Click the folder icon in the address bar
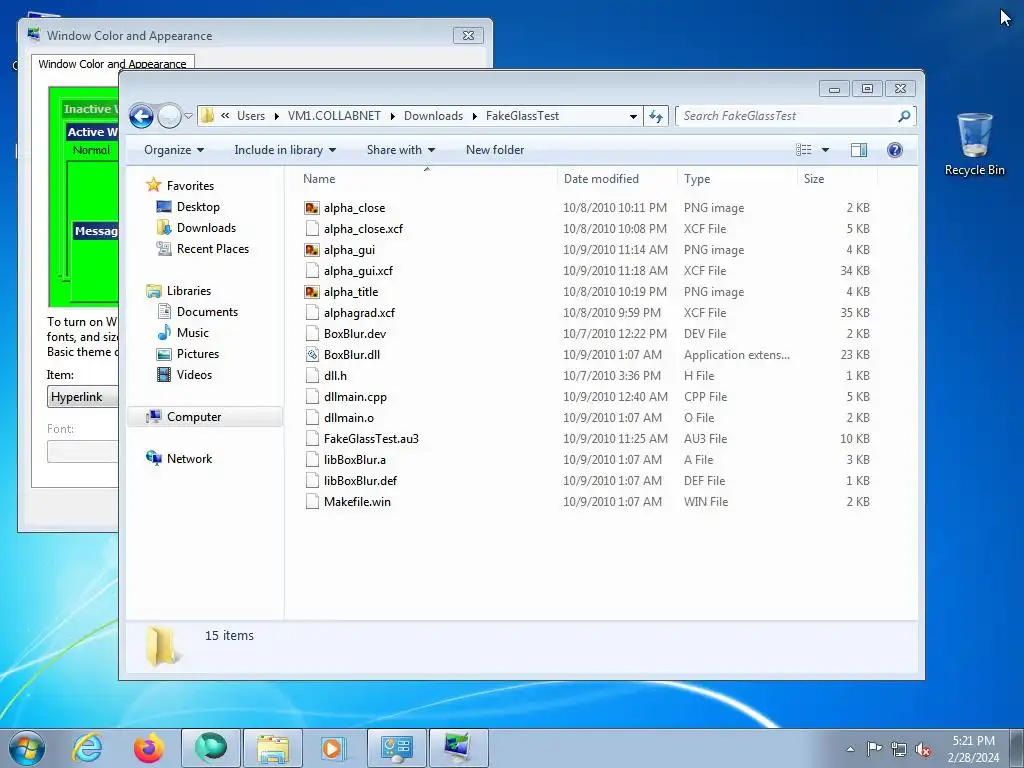This screenshot has width=1024, height=768. (207, 116)
